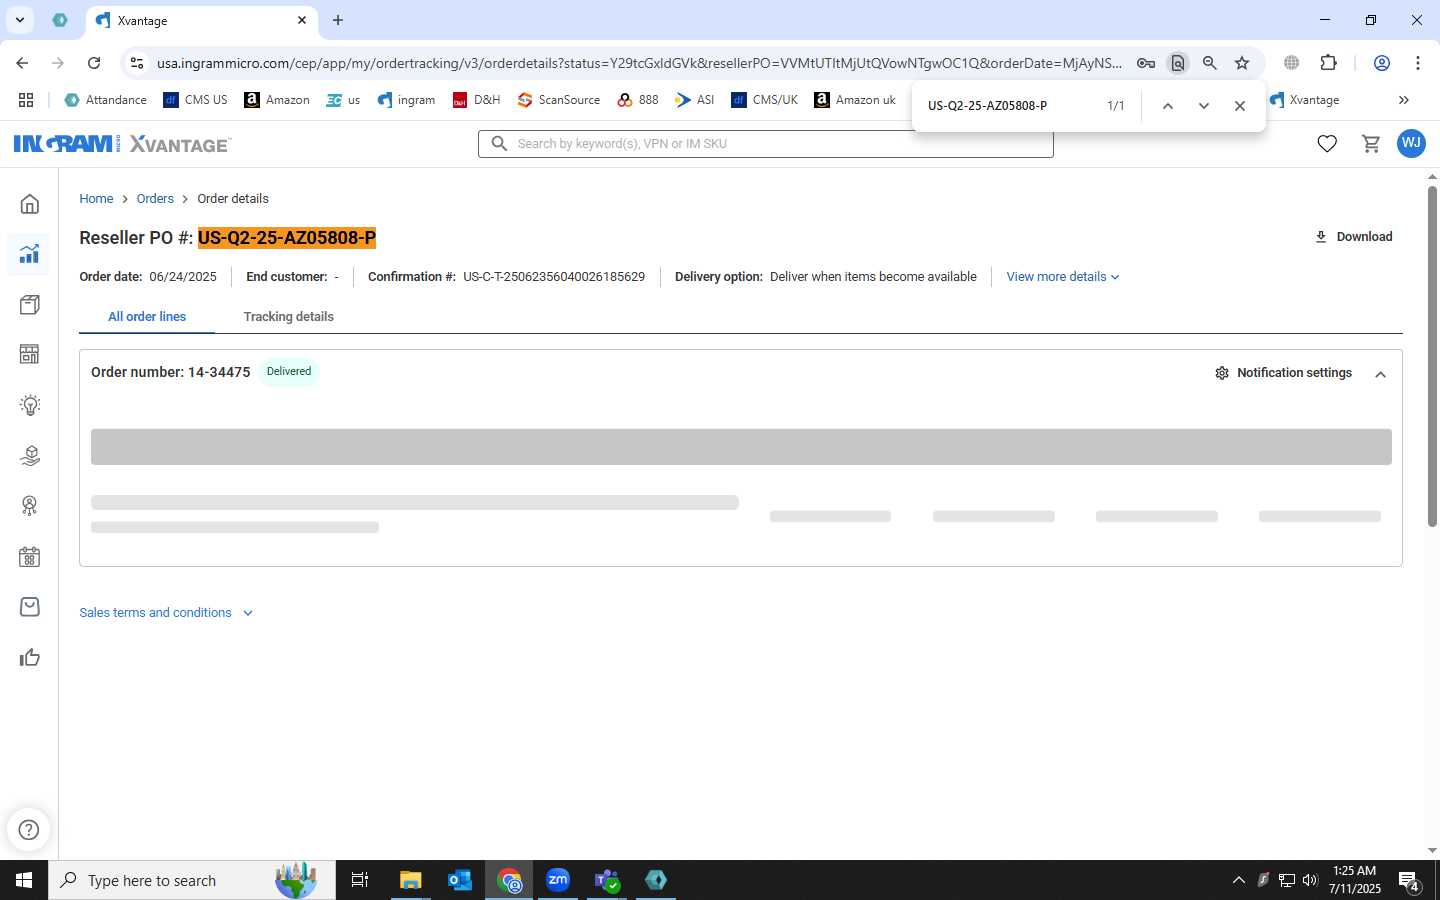The image size is (1440, 900).
Task: Open the Attandance bookmark
Action: (x=106, y=100)
